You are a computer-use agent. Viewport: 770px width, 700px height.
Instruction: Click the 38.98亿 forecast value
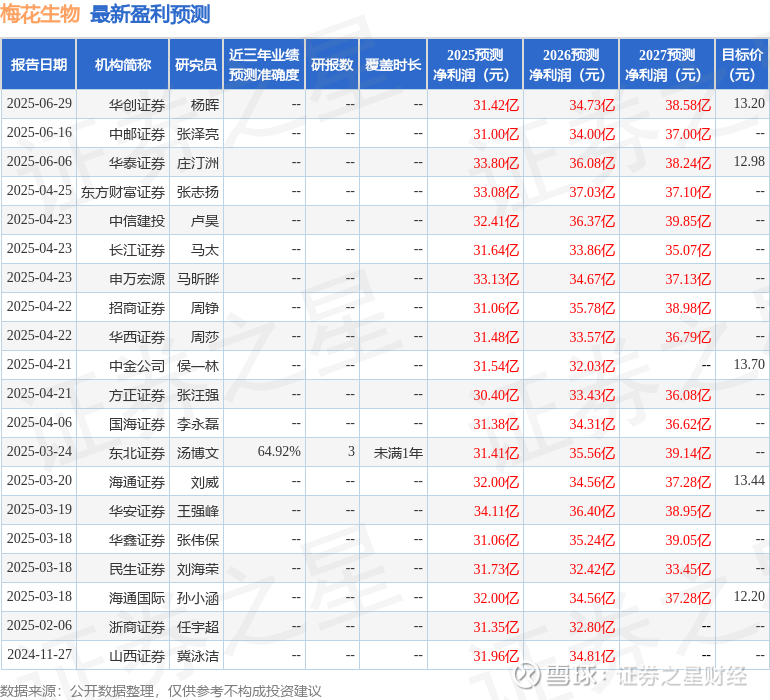[x=688, y=308]
